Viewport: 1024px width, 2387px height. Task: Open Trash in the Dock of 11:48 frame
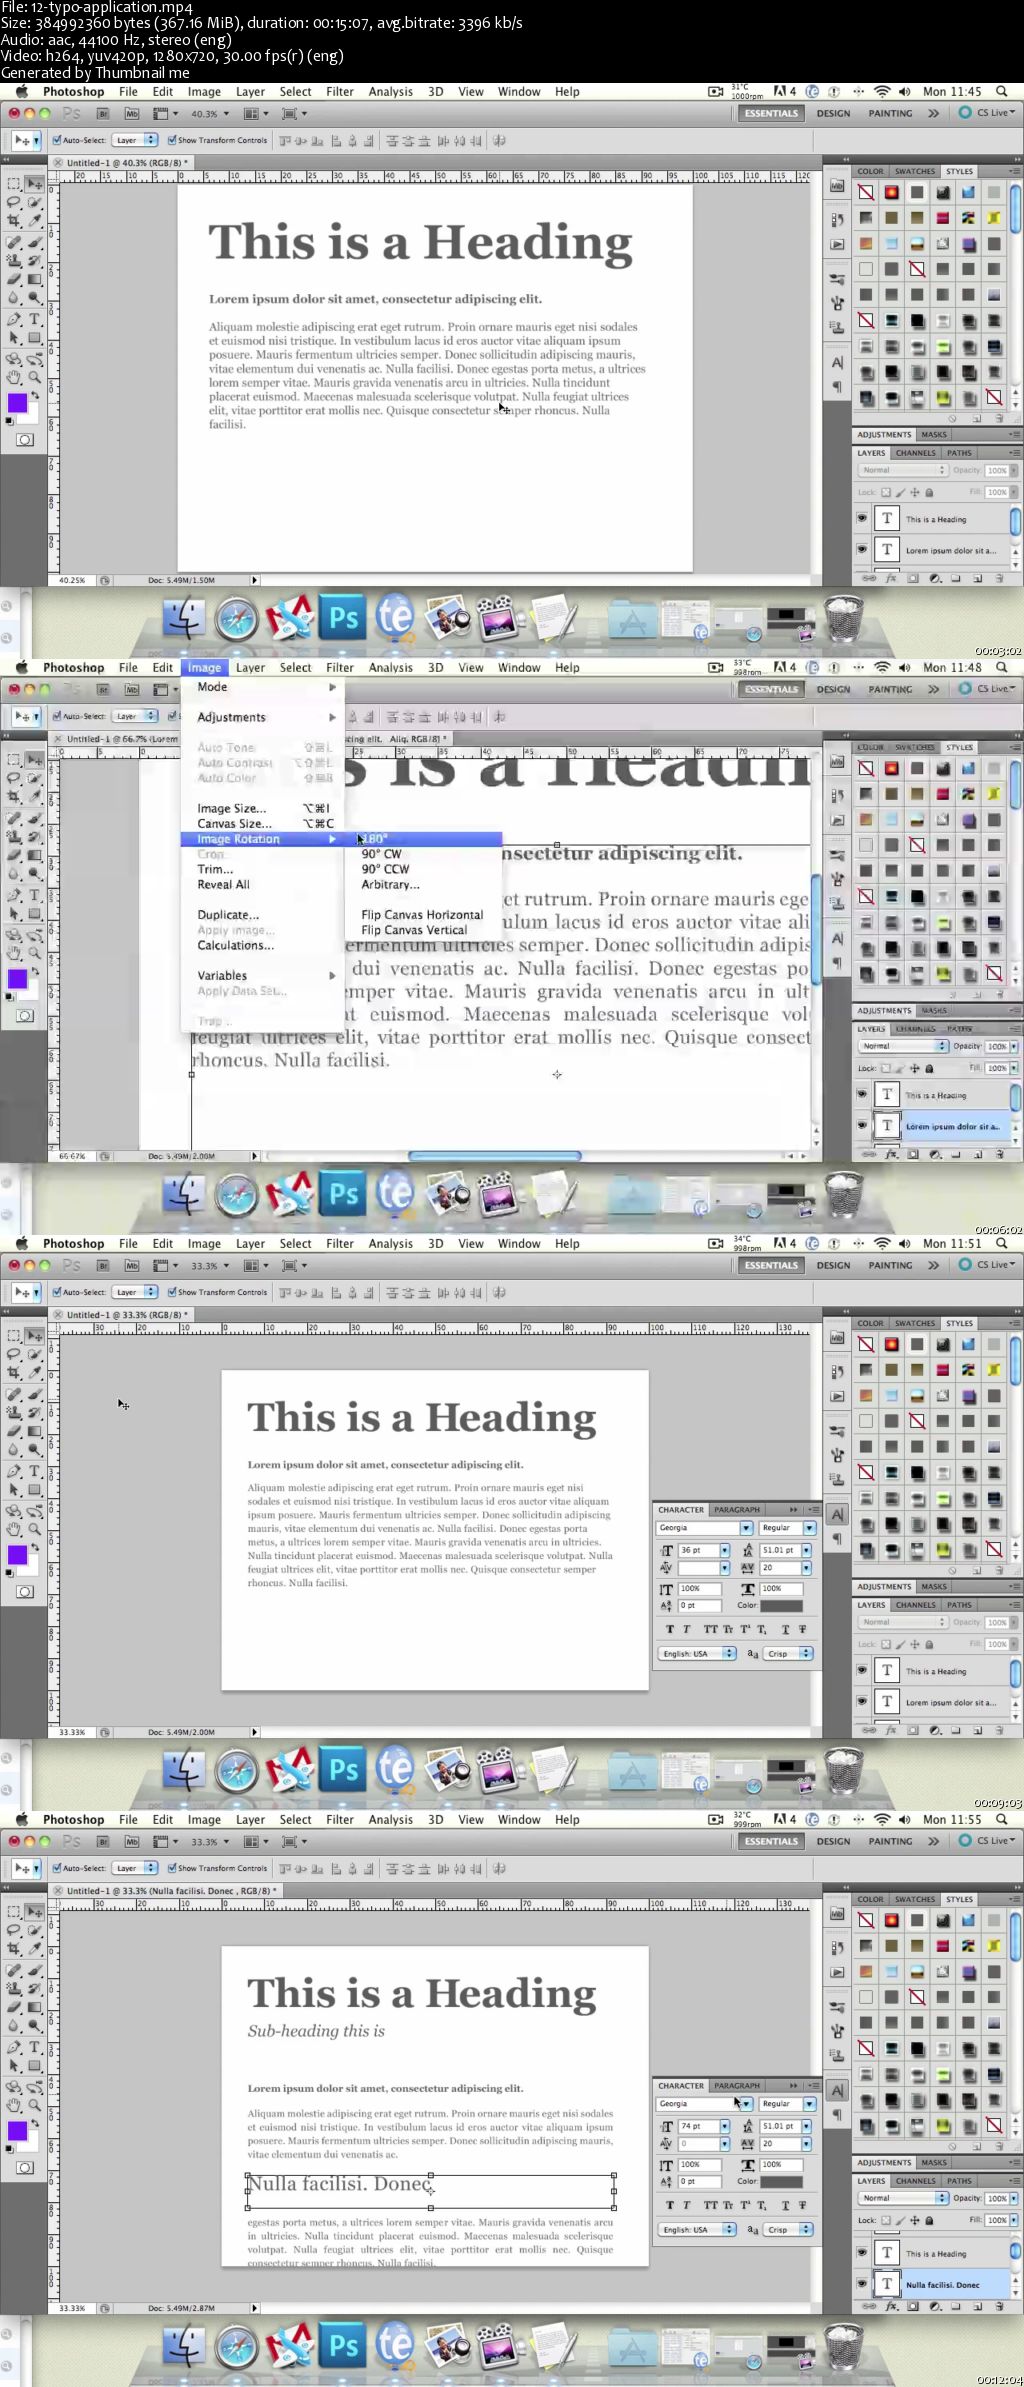pyautogui.click(x=845, y=1195)
